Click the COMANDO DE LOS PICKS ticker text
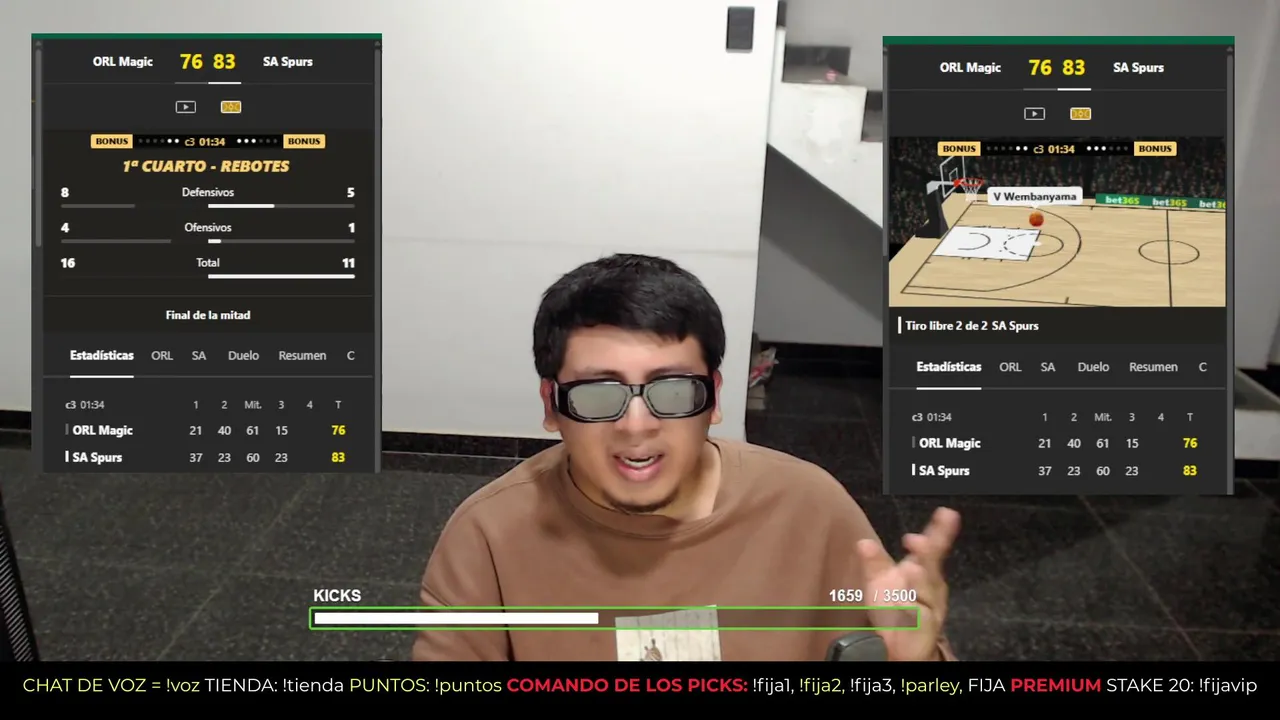The width and height of the screenshot is (1280, 720). (x=627, y=686)
